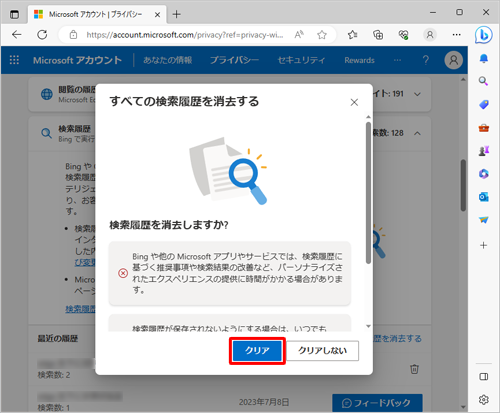
Task: Click the 最近の履歴 label
Action: pos(58,339)
